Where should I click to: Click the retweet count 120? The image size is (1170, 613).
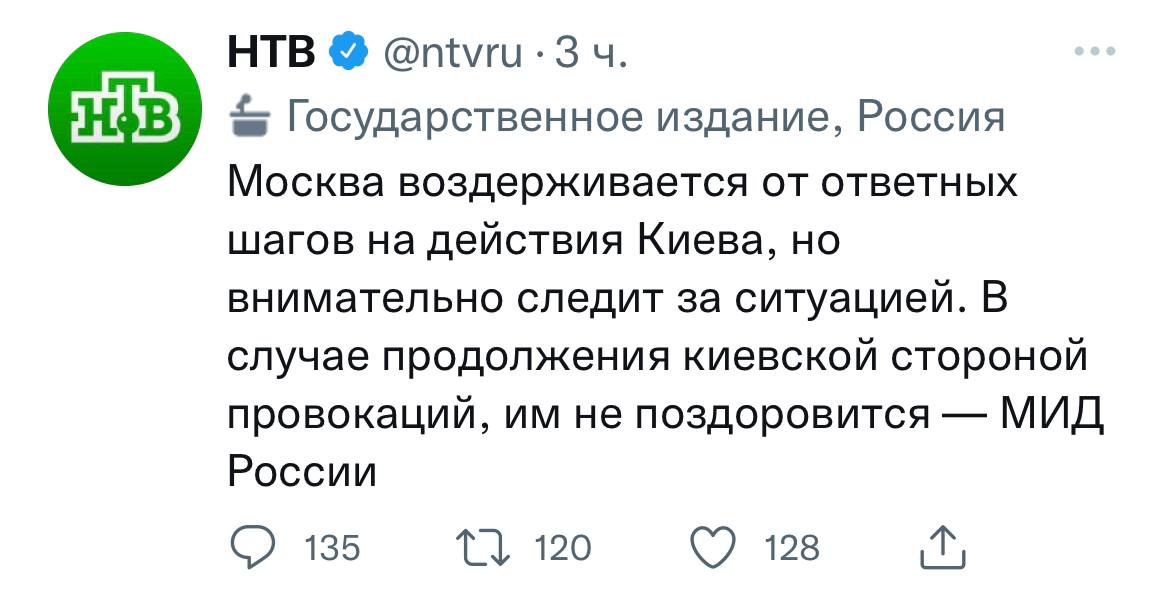[563, 548]
